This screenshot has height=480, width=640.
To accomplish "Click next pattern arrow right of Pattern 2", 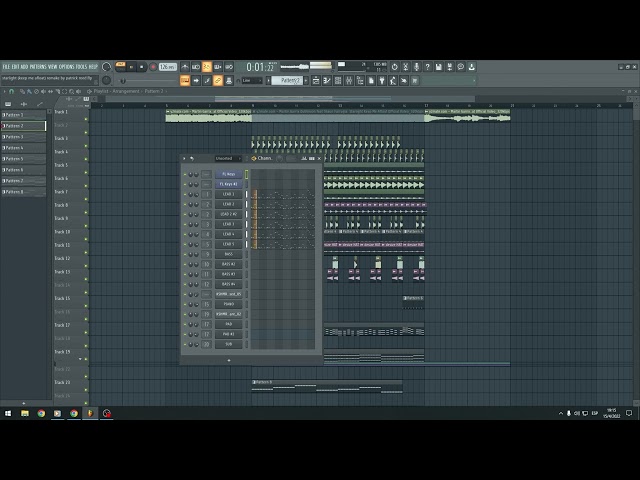I will [306, 81].
